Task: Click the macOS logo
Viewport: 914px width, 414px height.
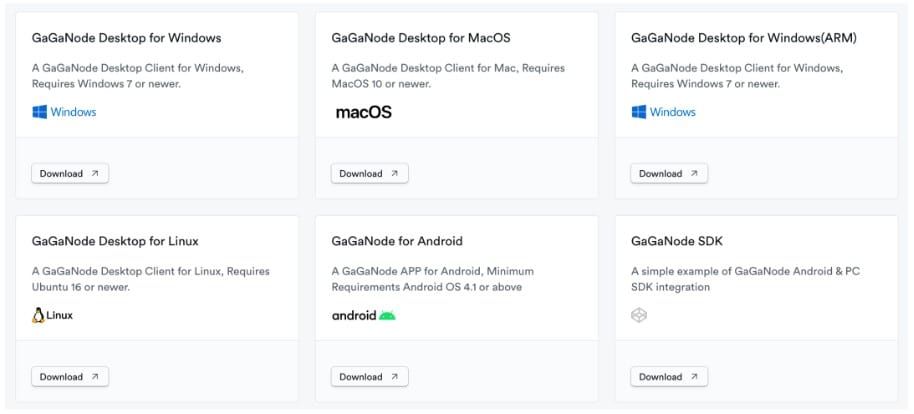Action: (x=364, y=113)
